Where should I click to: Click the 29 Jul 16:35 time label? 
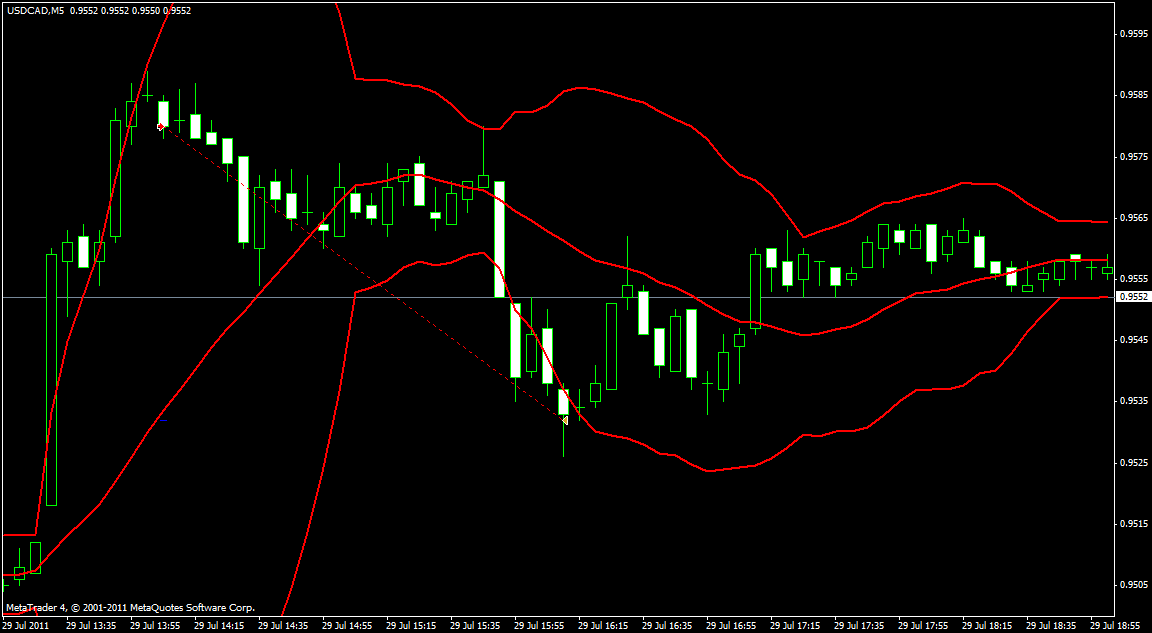668,626
